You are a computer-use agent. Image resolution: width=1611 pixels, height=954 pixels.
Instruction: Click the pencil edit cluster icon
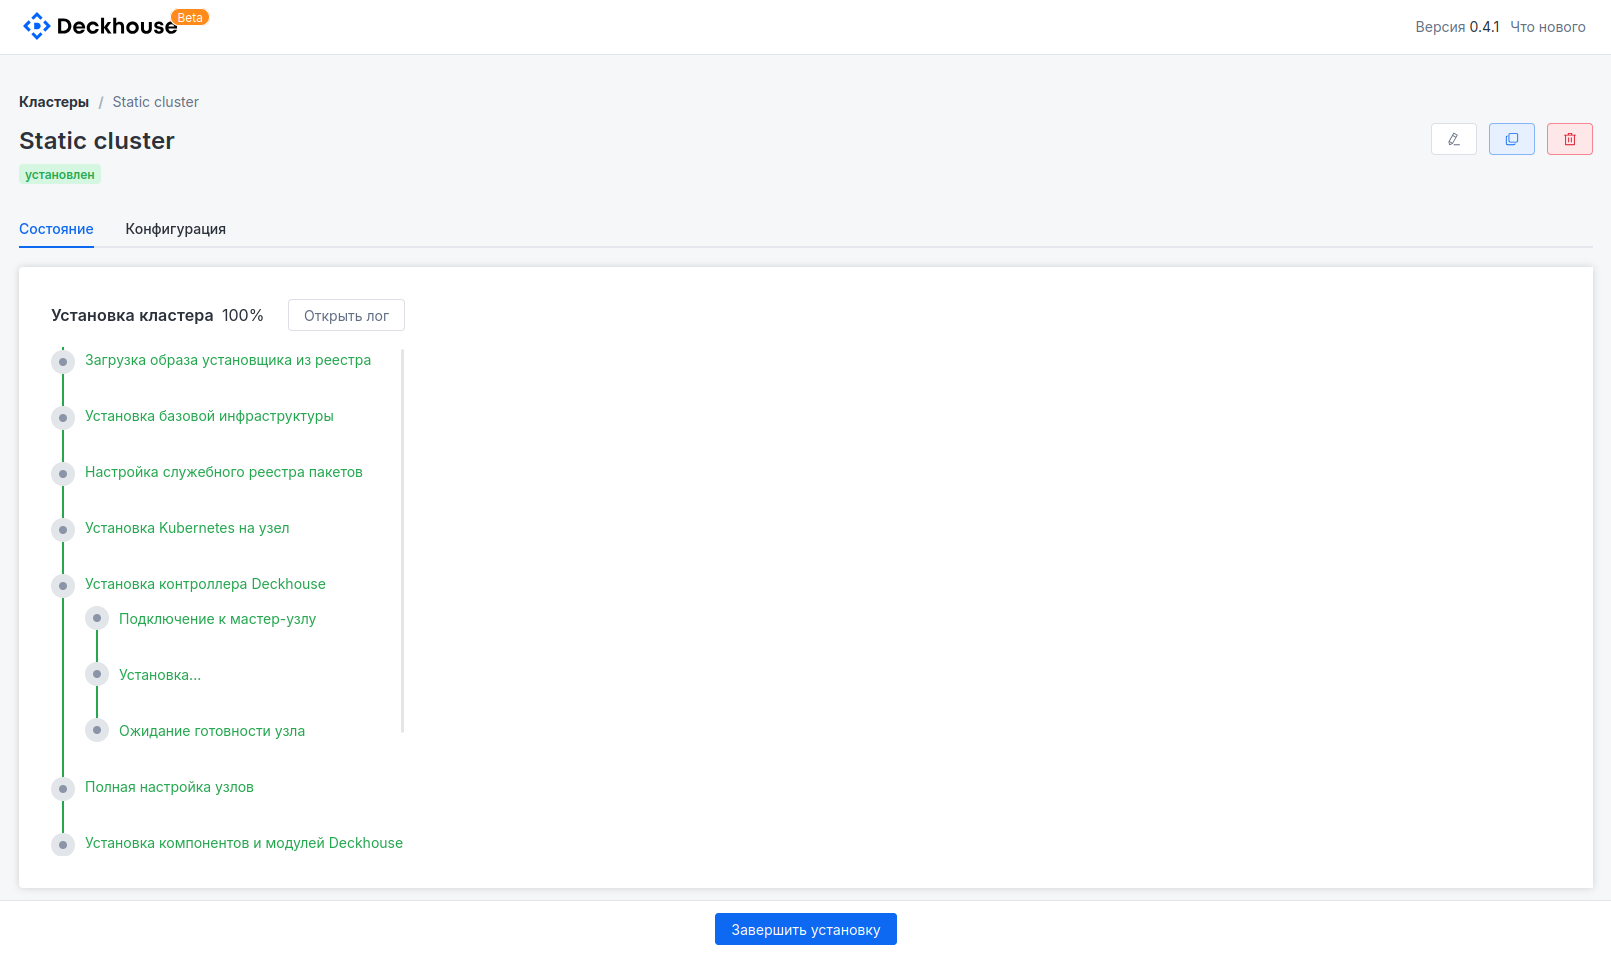point(1453,139)
